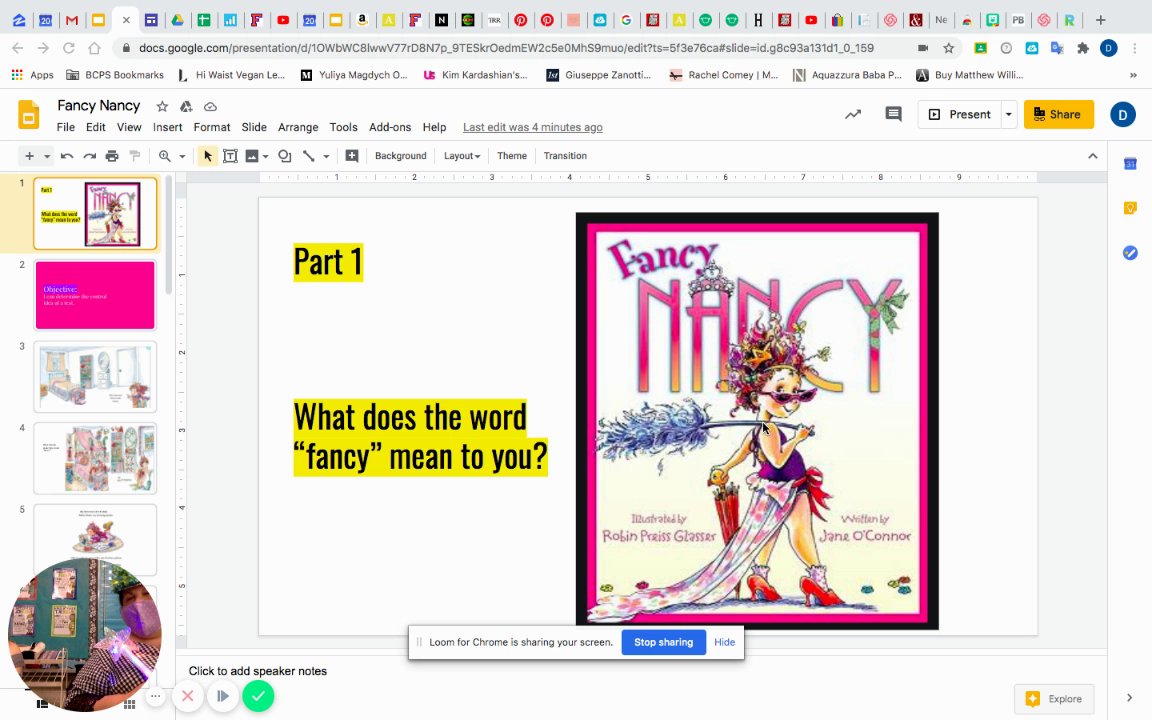
Task: Open BCPS Bookmarks folder
Action: click(115, 75)
